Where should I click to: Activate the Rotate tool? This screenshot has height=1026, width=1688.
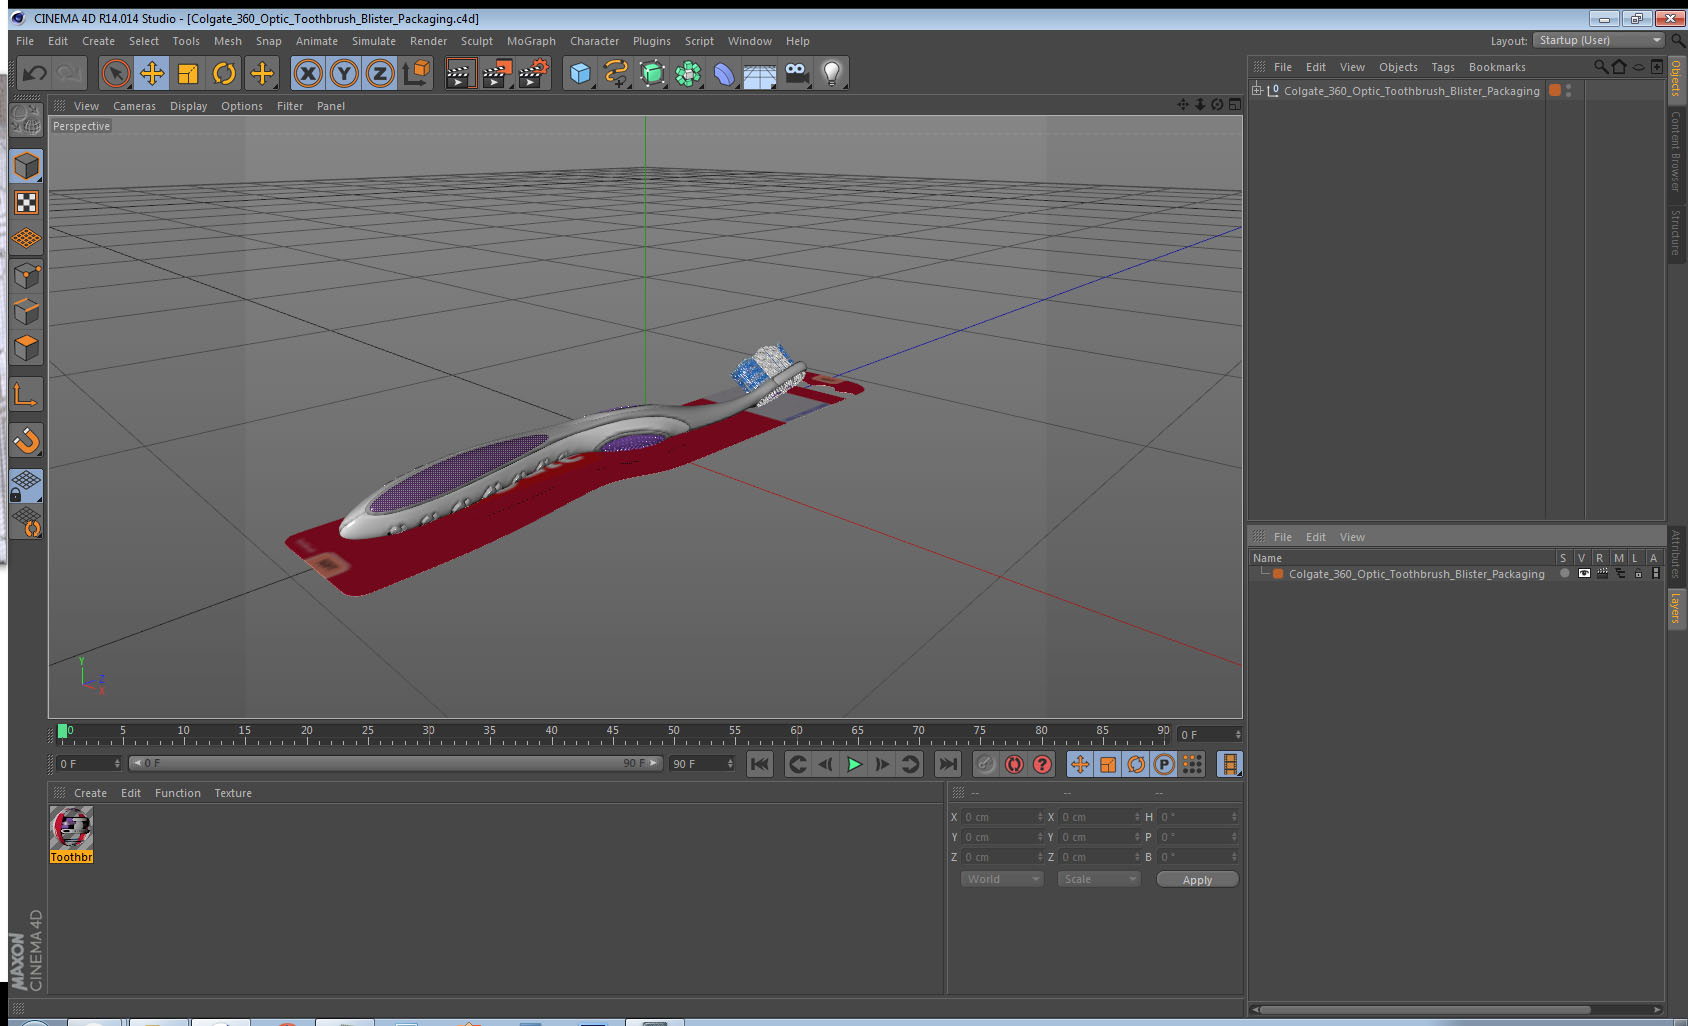click(x=225, y=73)
